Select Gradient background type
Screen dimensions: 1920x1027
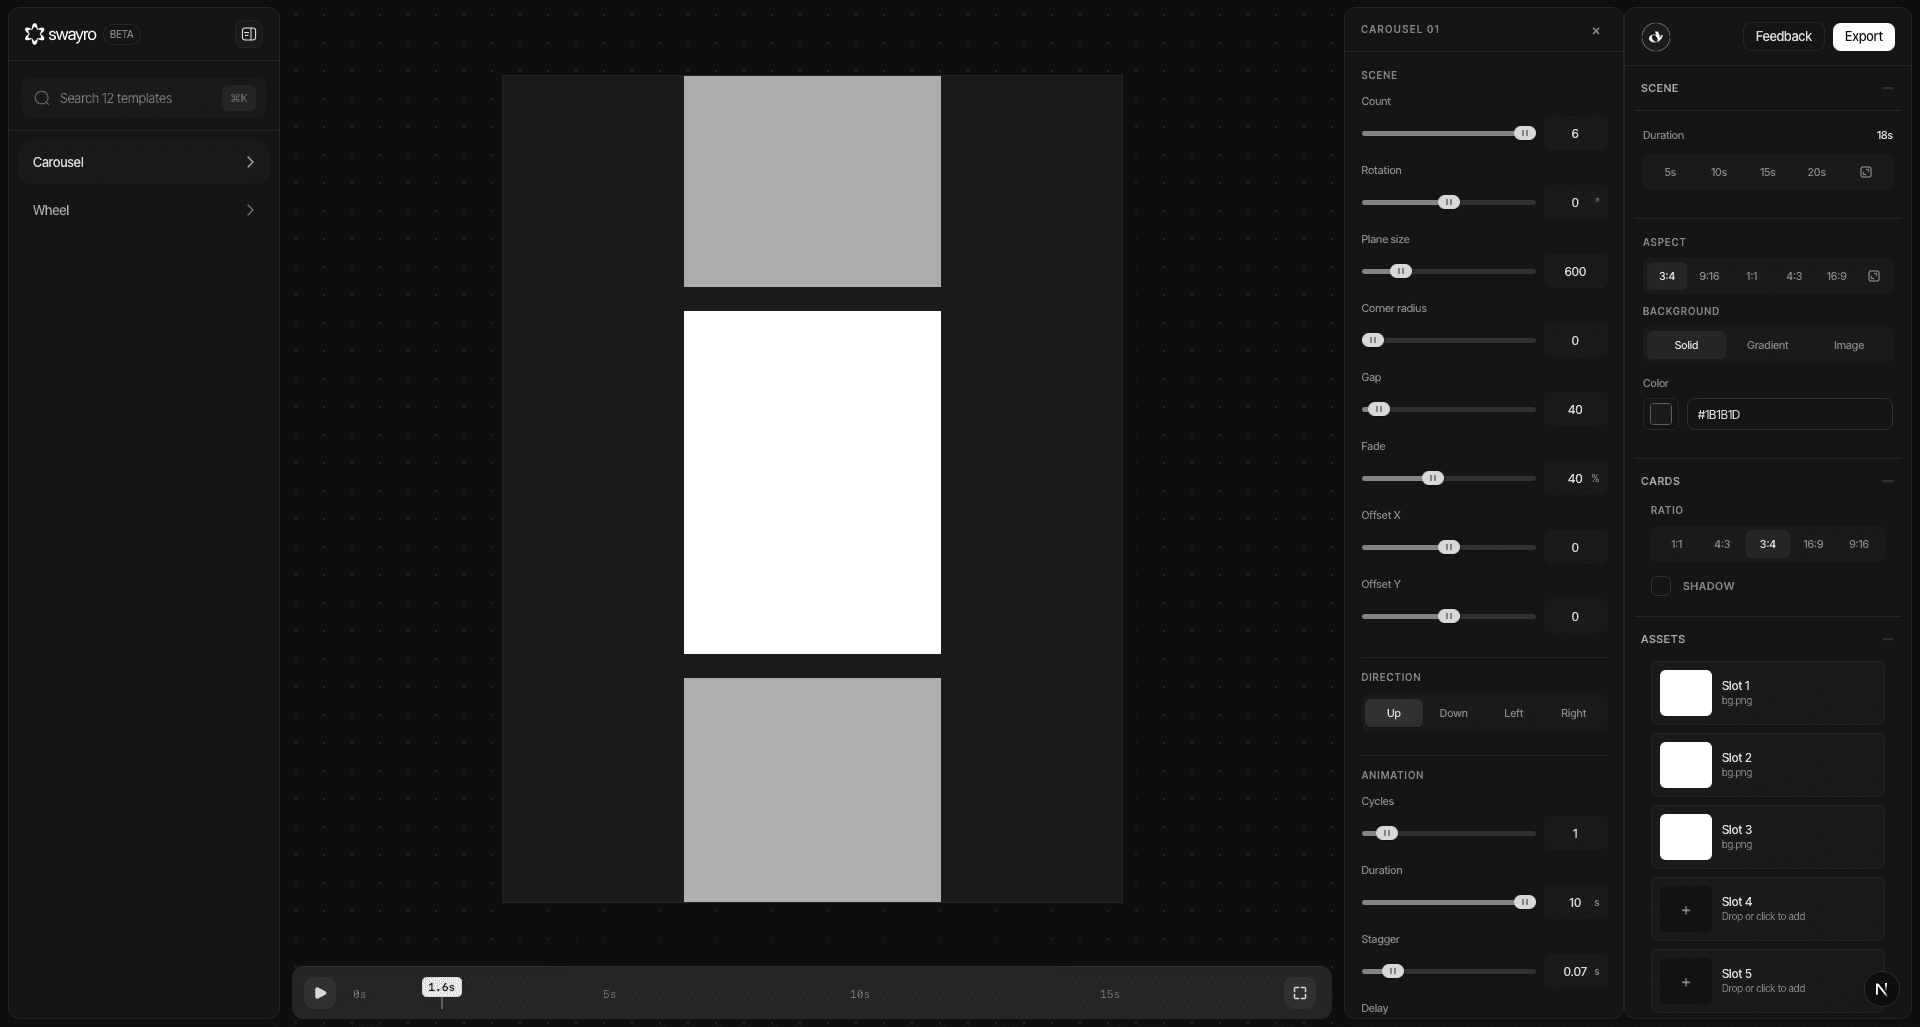1767,345
